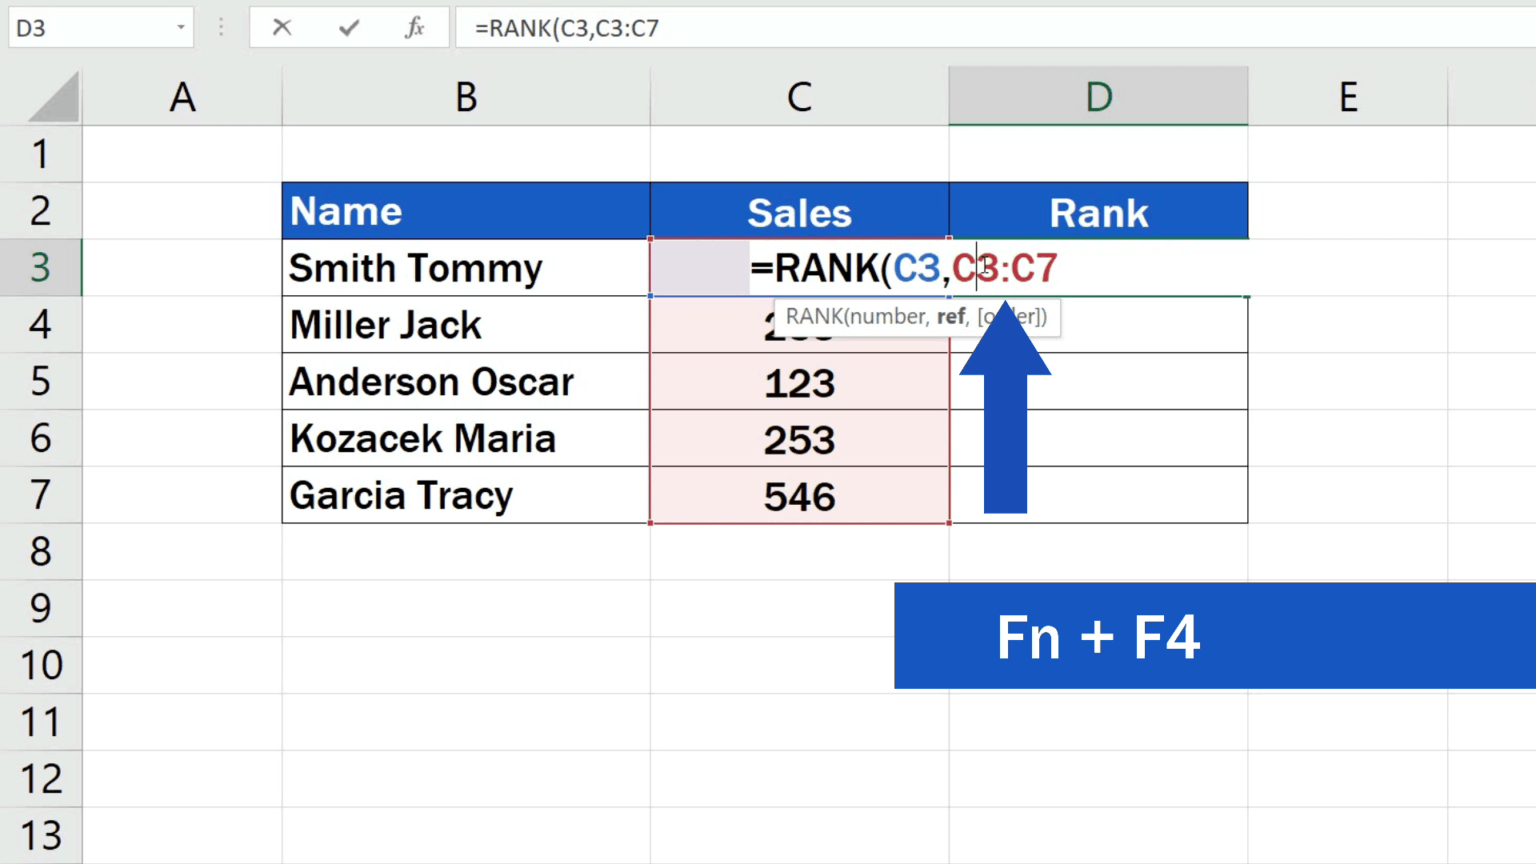This screenshot has width=1536, height=864.
Task: Click the Fn + F4 banner
Action: coord(1098,636)
